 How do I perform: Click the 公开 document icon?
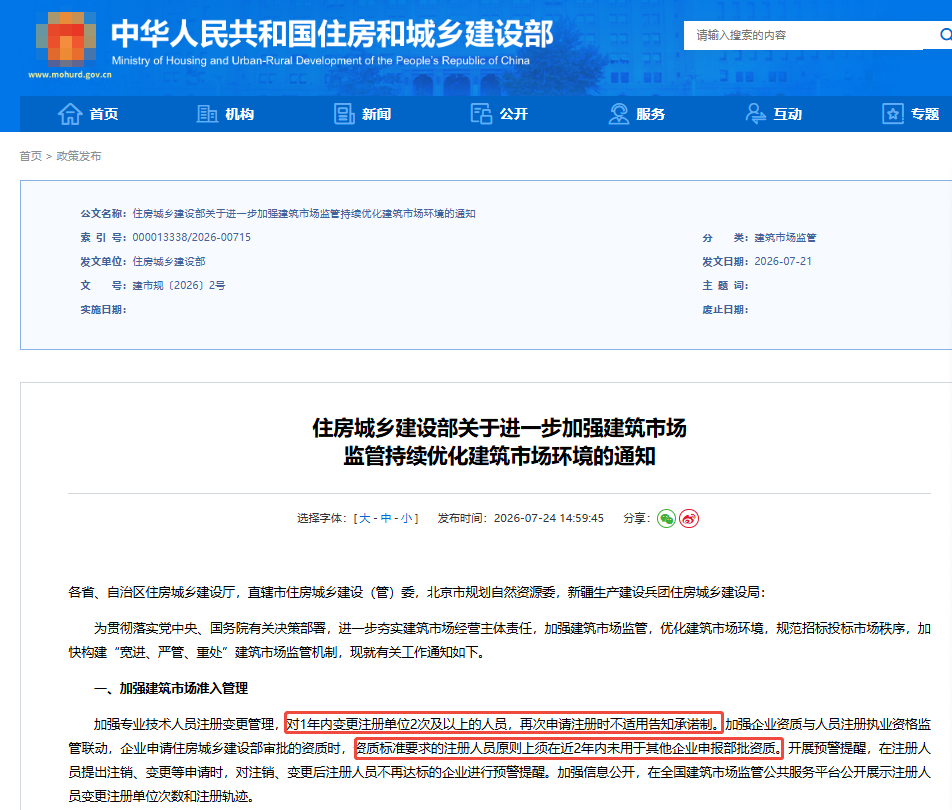point(481,114)
